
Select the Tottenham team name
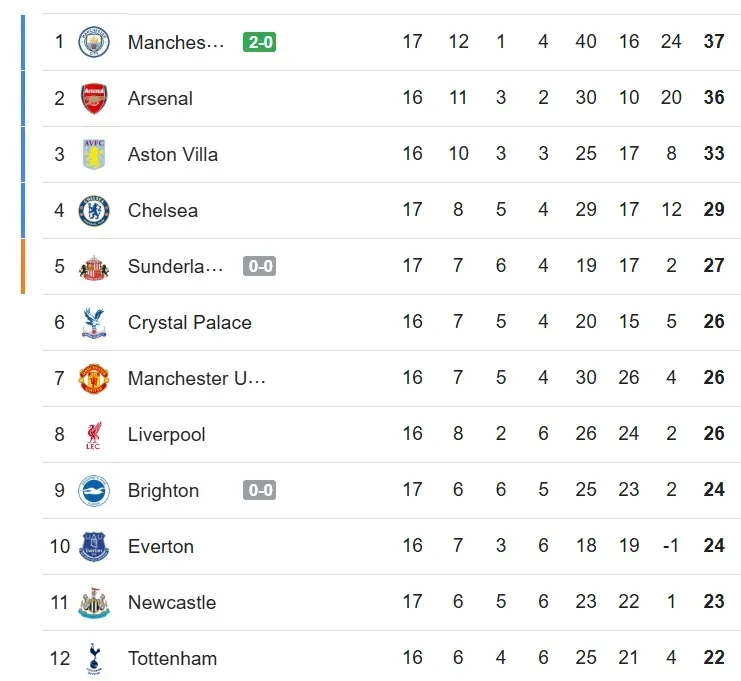pos(172,658)
